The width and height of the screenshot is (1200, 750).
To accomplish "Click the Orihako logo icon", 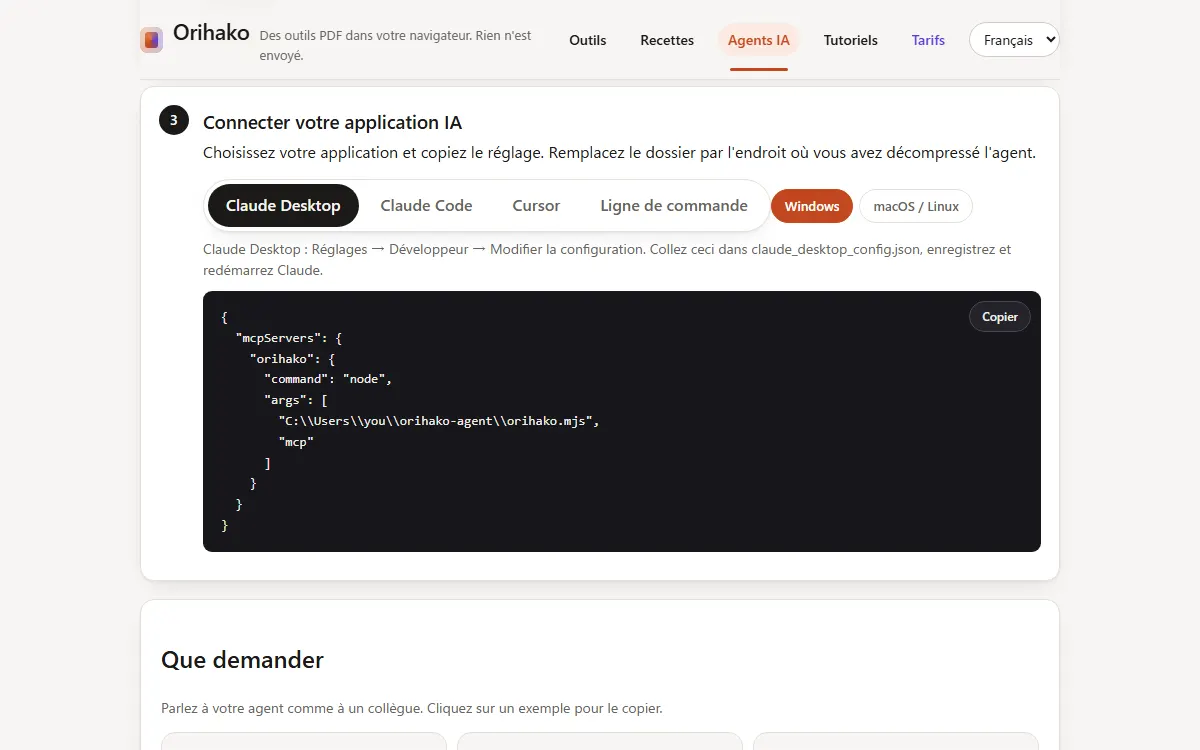I will pyautogui.click(x=151, y=40).
